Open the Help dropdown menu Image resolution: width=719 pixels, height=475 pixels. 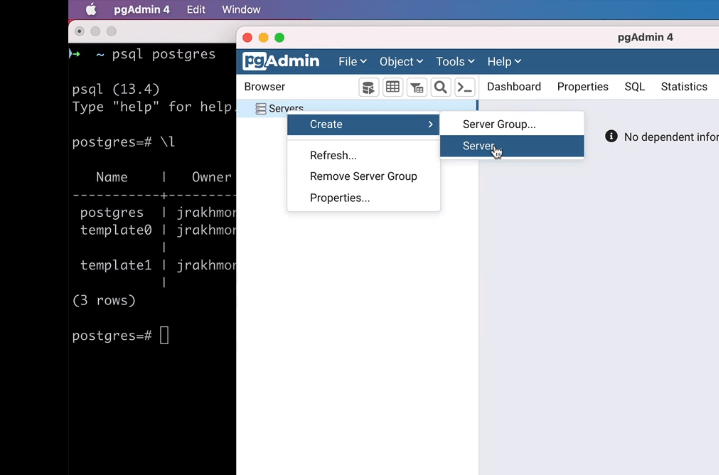click(x=503, y=61)
